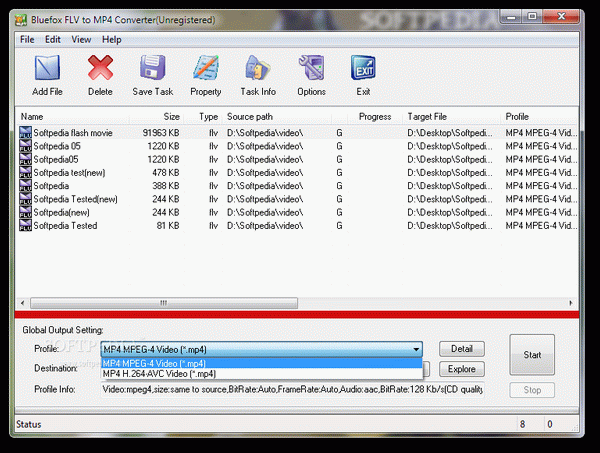
Task: Select file named Softpedia 05
Action: pos(57,146)
